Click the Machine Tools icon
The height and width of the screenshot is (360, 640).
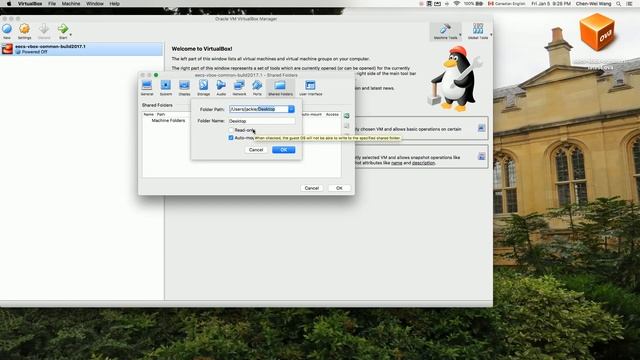[x=444, y=29]
